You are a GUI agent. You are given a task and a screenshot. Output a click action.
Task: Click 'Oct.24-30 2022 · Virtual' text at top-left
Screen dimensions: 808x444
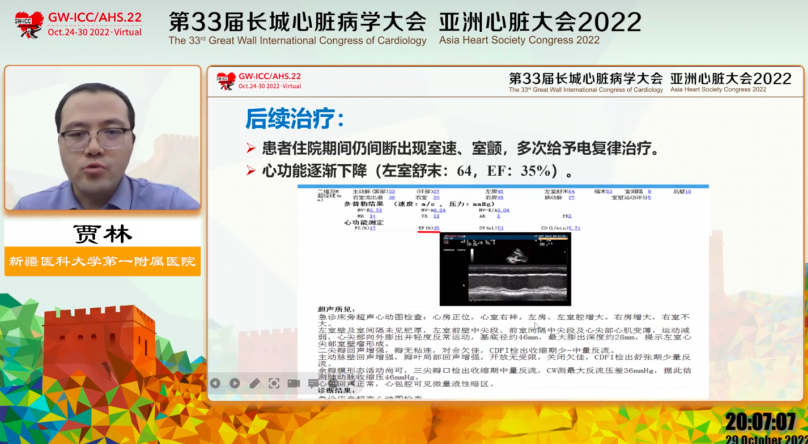(x=94, y=32)
